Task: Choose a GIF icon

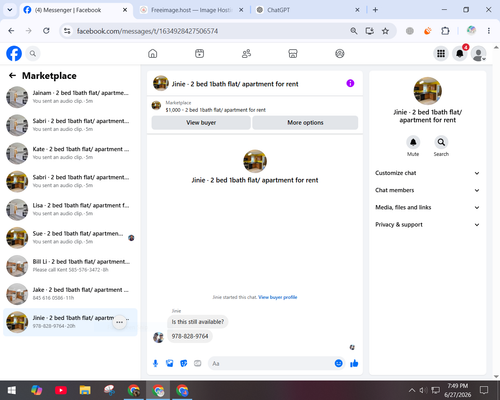Action: (x=198, y=363)
